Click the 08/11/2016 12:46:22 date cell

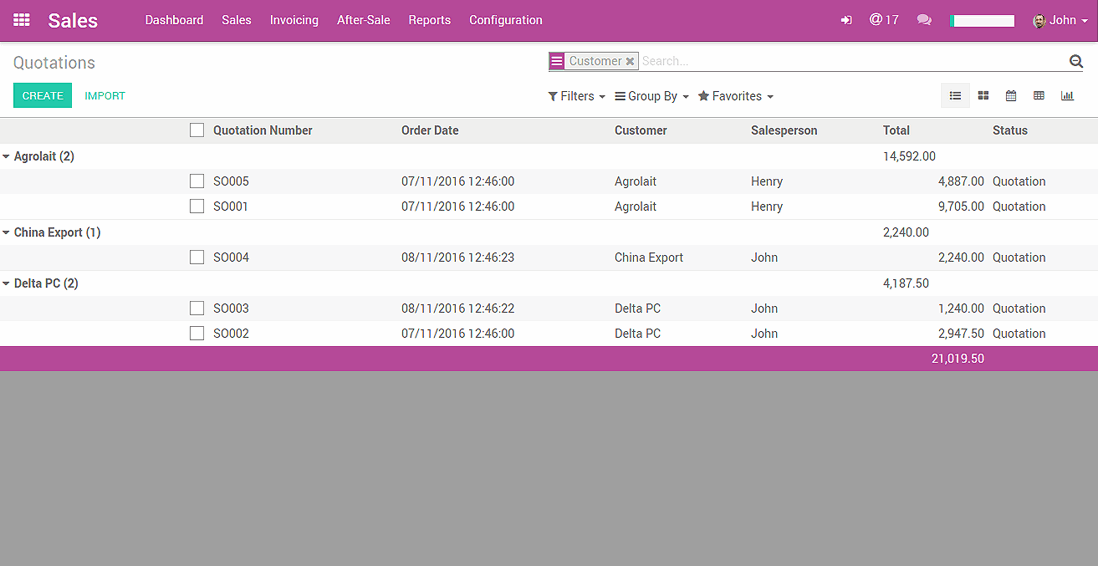pos(458,309)
